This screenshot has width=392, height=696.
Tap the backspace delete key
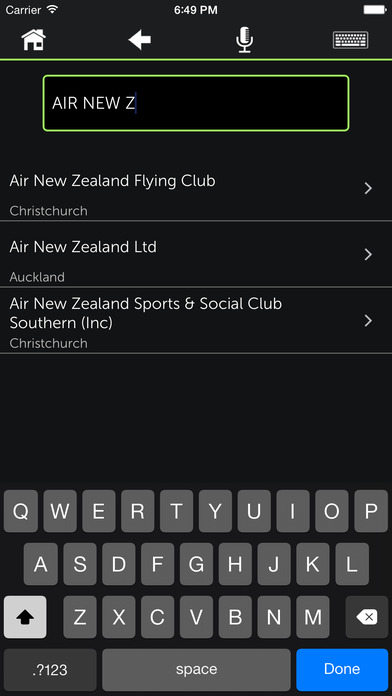click(x=367, y=617)
